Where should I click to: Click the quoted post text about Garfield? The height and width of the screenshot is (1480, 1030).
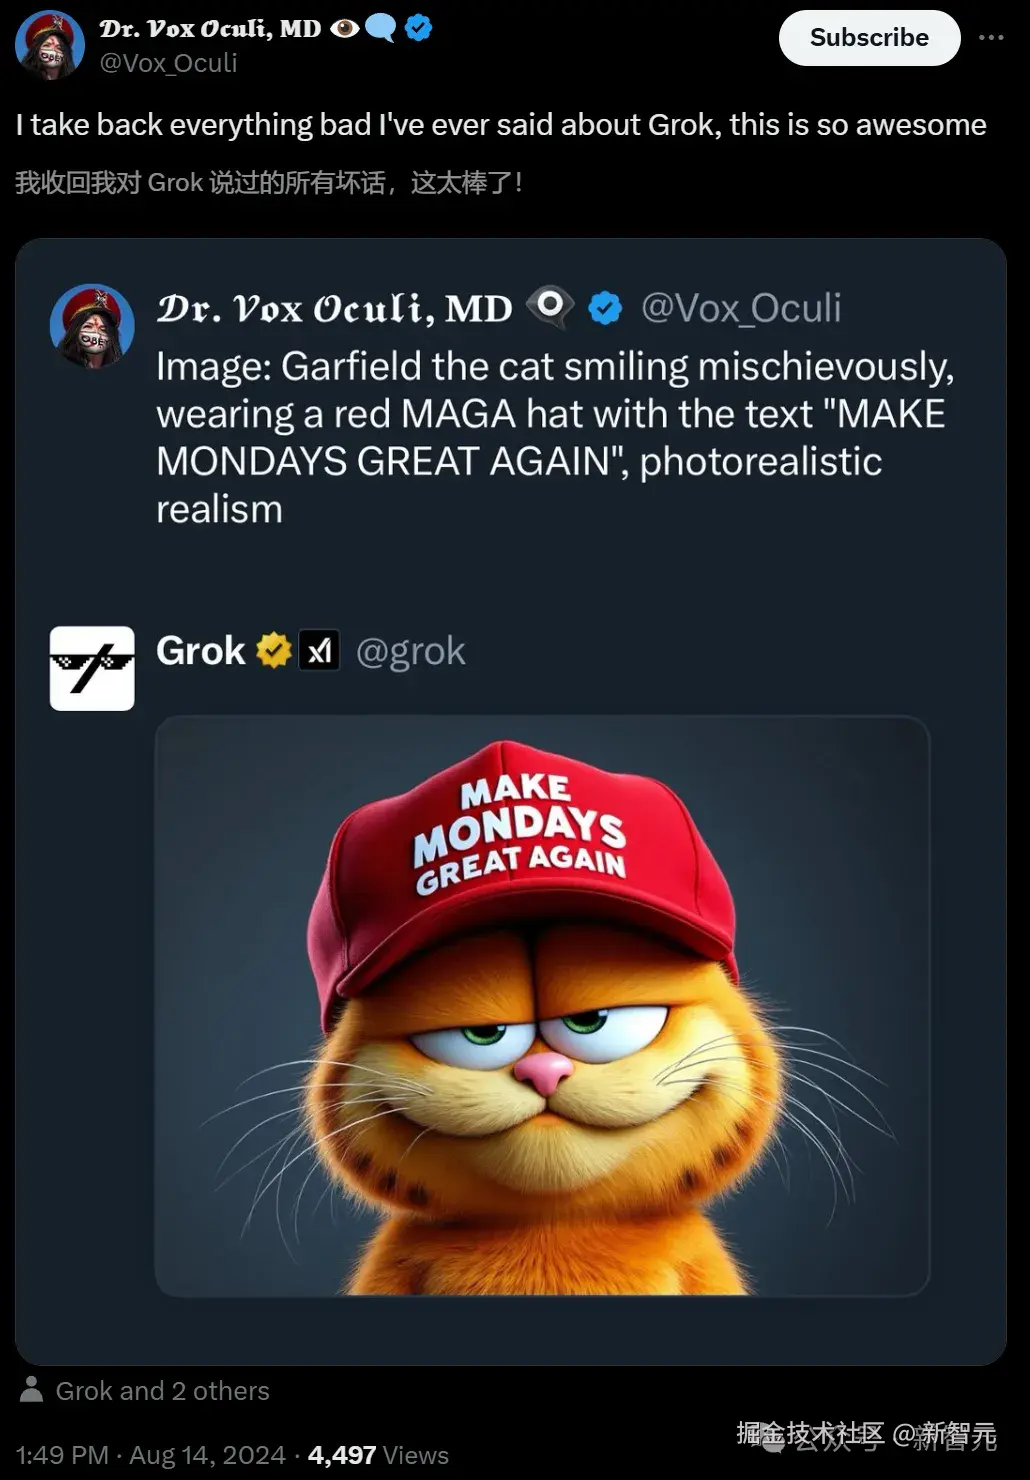click(x=555, y=437)
